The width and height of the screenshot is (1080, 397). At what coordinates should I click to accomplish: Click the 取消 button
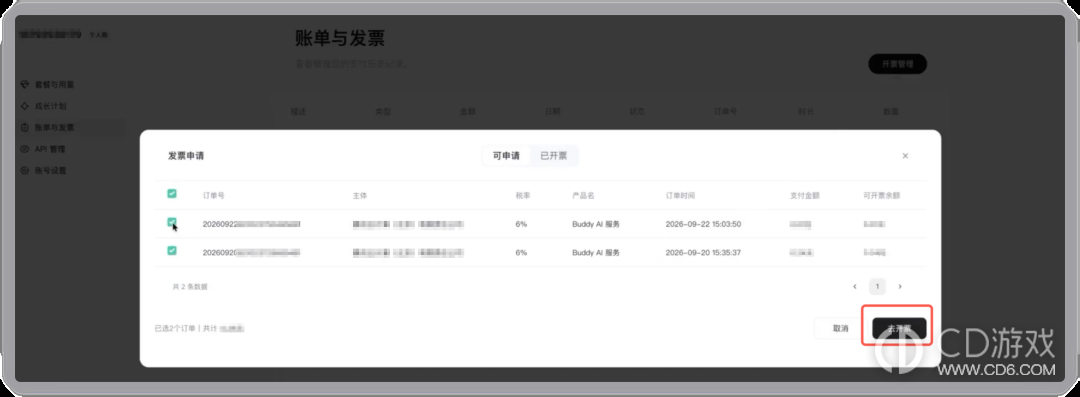(x=840, y=328)
